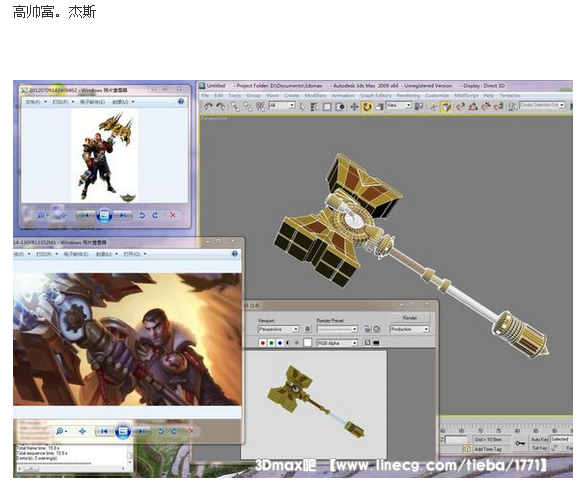The image size is (576, 482).
Task: Open the 'Production' render mode dropdown
Action: point(410,329)
